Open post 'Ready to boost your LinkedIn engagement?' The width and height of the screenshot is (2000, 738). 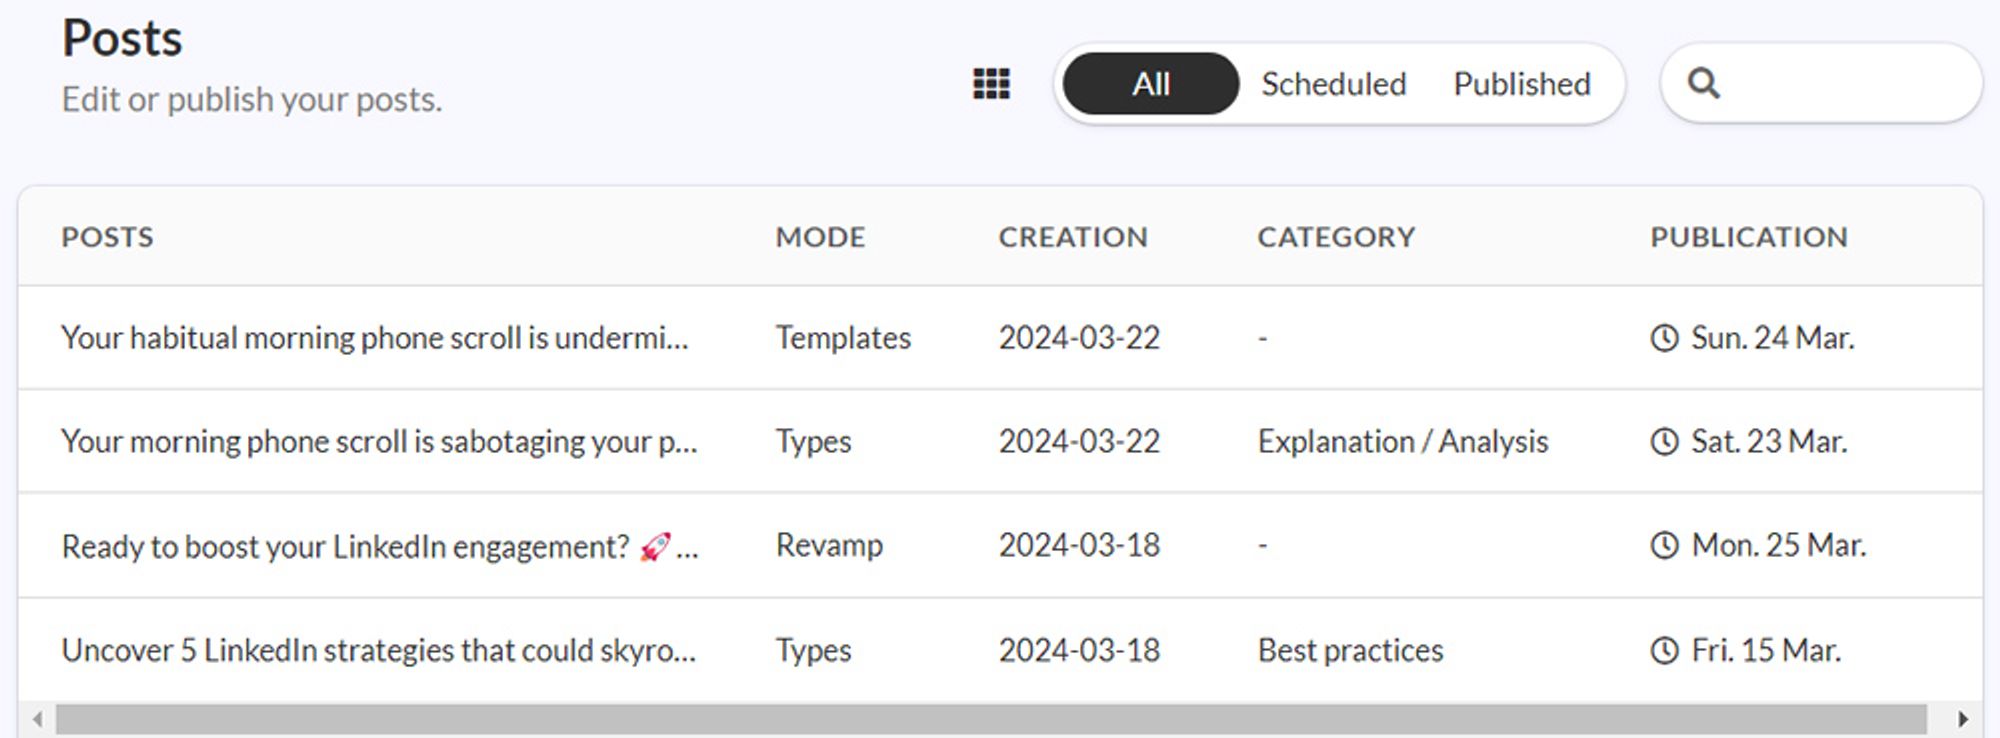[x=380, y=546]
